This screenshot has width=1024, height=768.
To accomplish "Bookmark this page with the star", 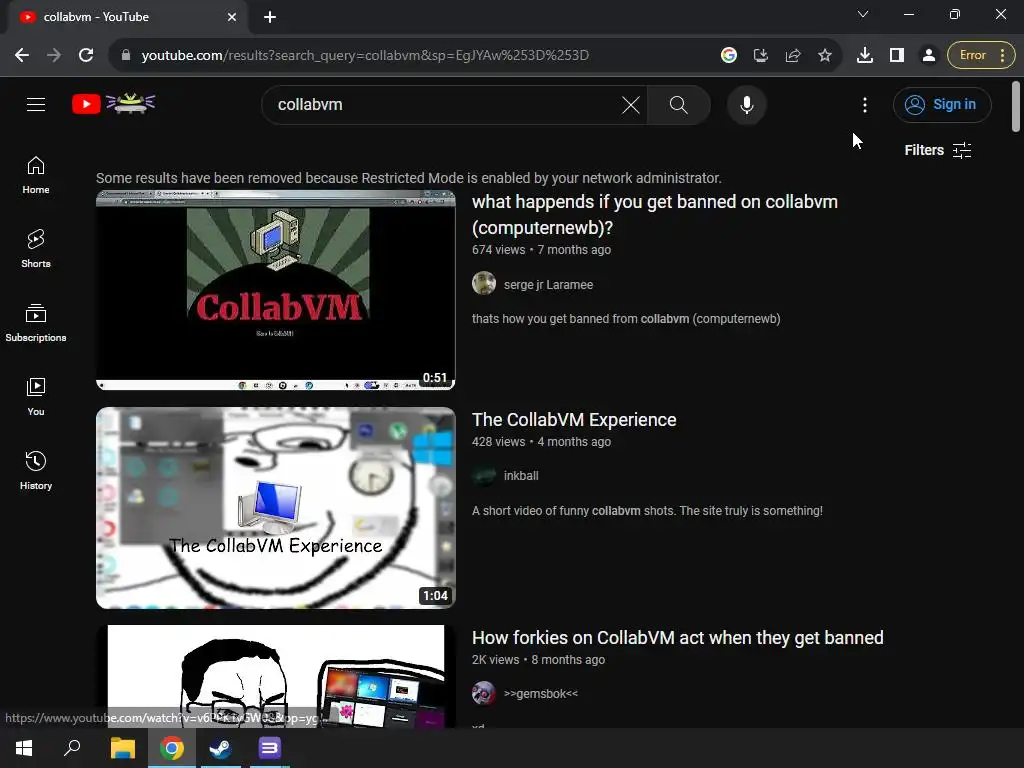I will pyautogui.click(x=825, y=55).
